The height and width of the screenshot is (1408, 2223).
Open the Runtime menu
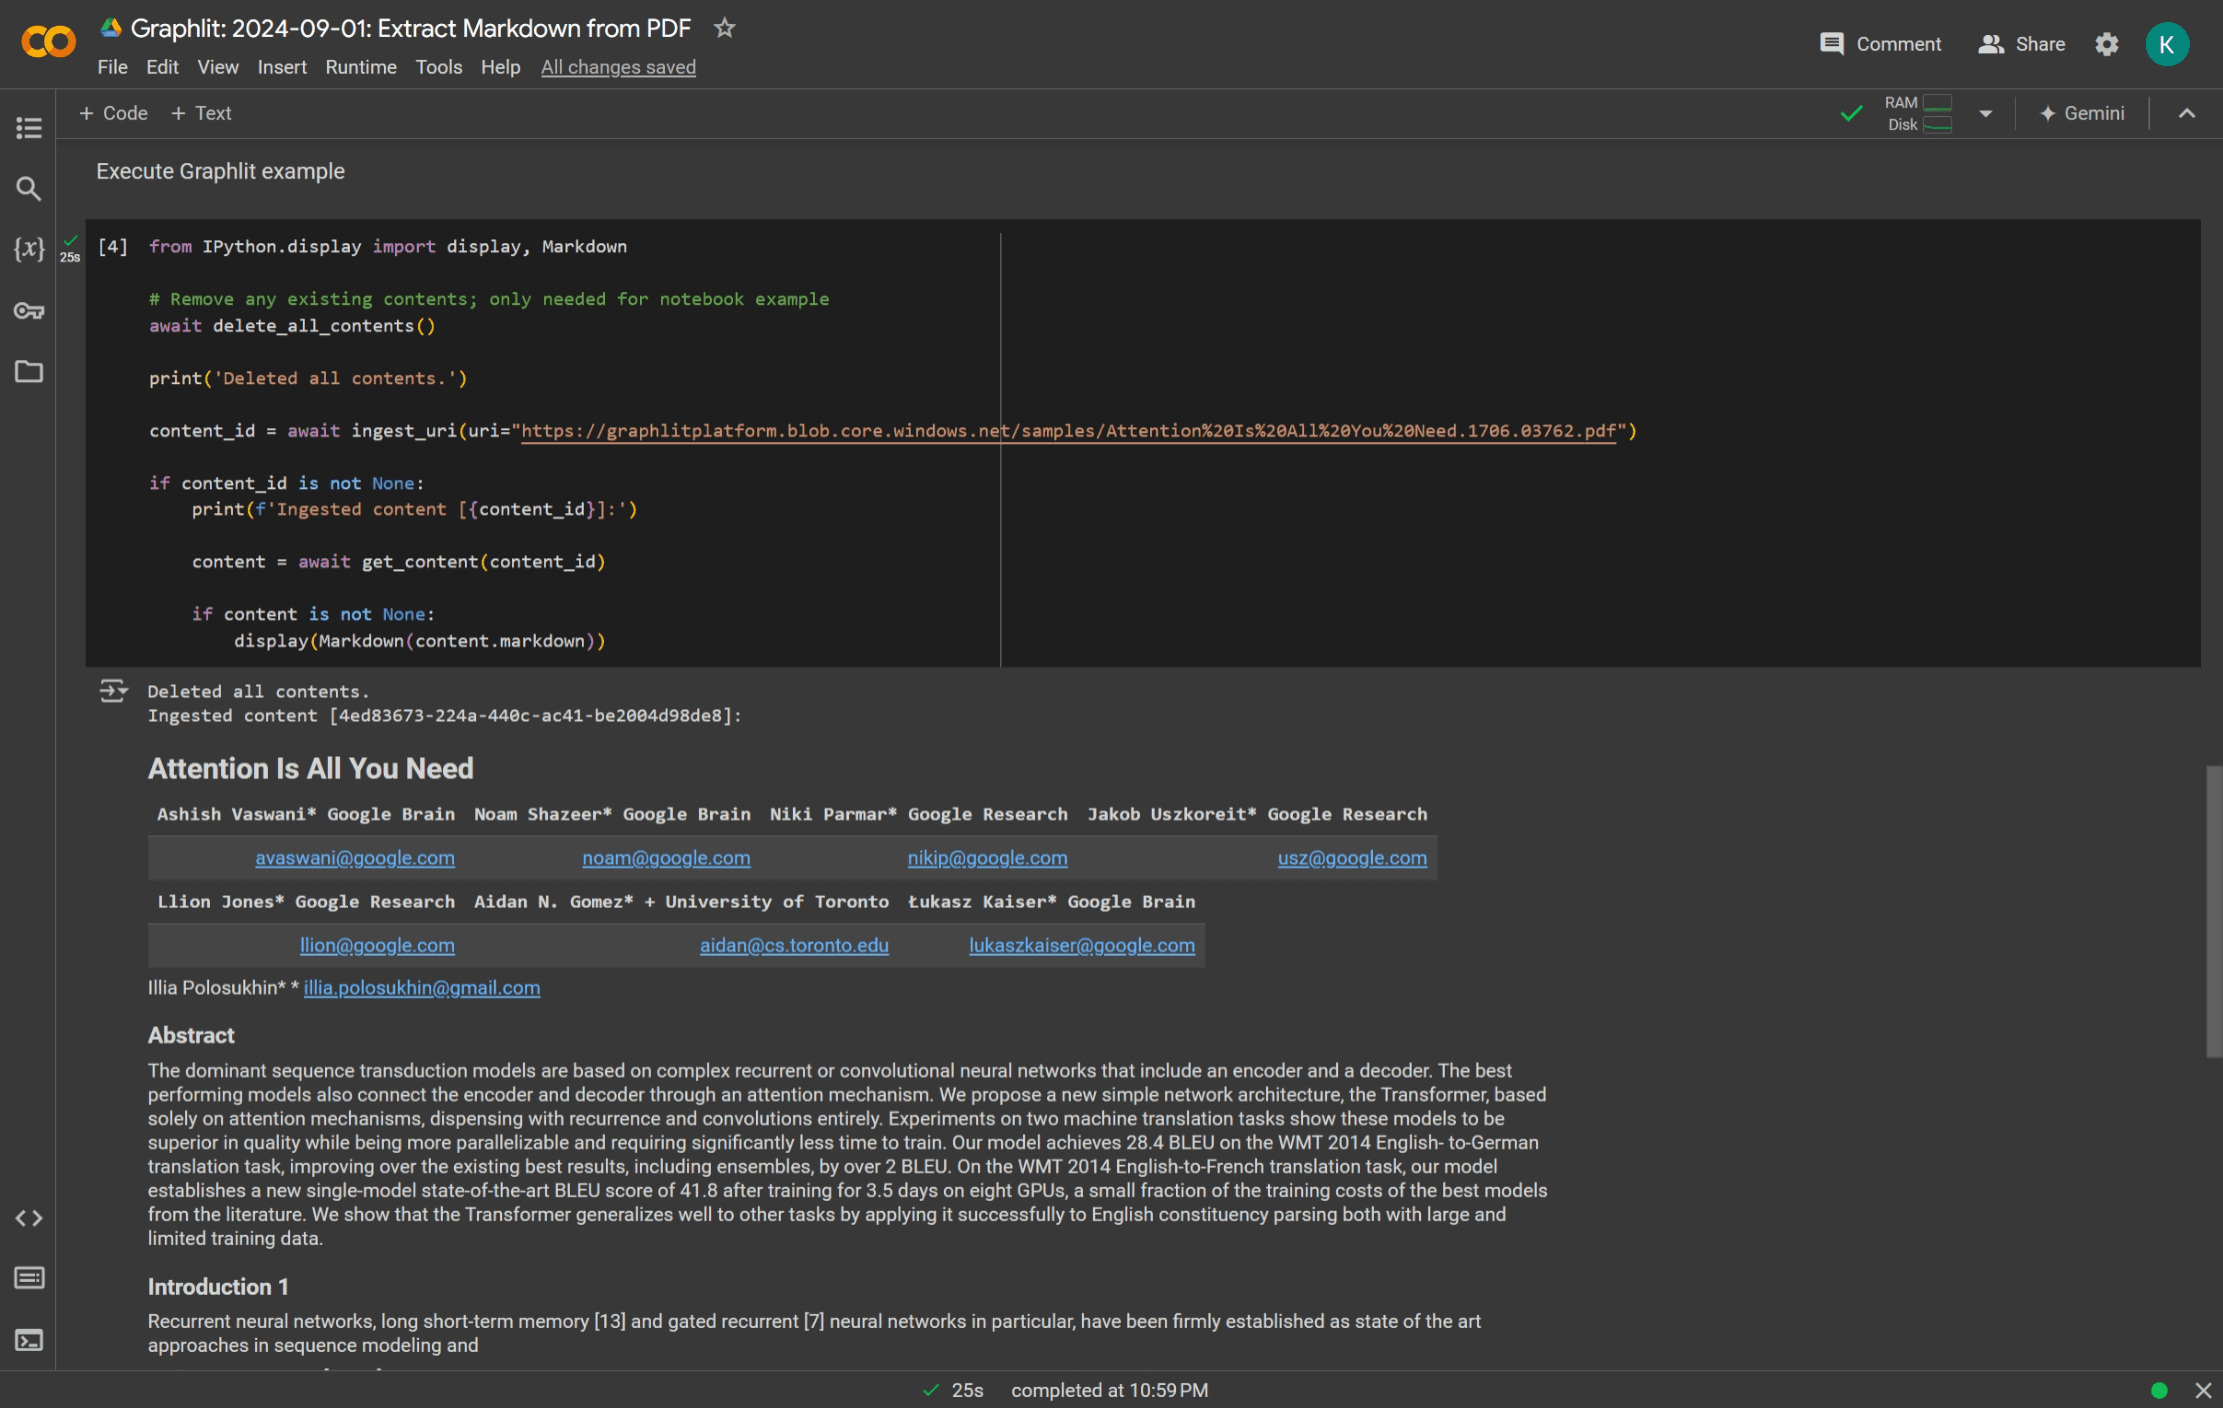[x=360, y=67]
